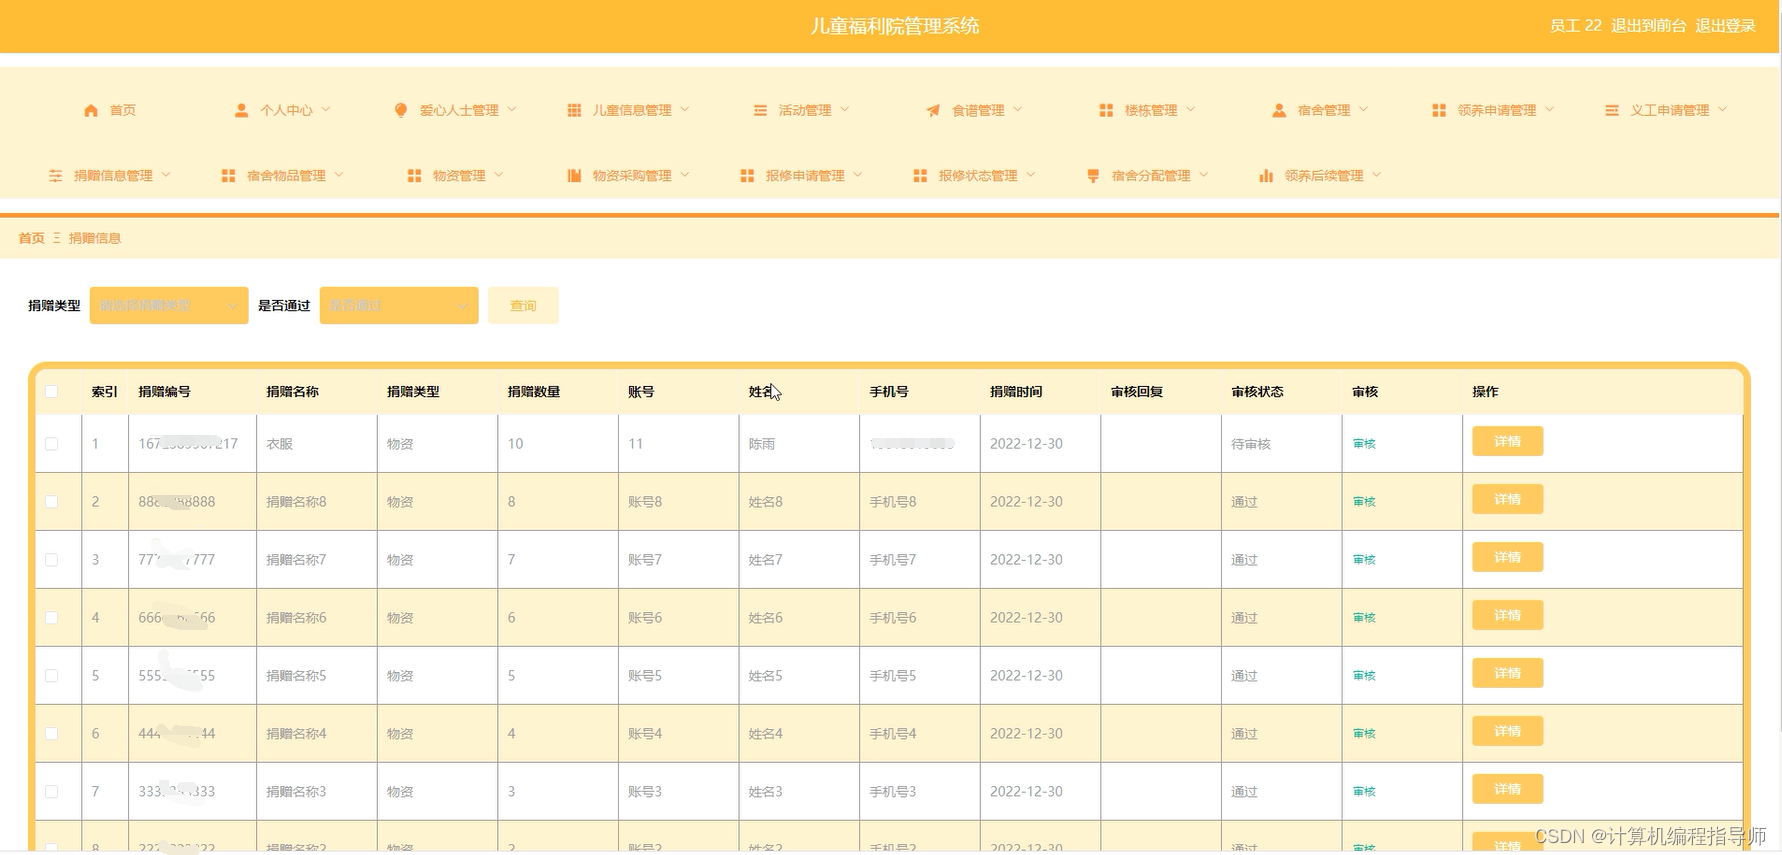Click the grid icon for 楼栋管理
Screen dimensions: 1782x855
1106,110
